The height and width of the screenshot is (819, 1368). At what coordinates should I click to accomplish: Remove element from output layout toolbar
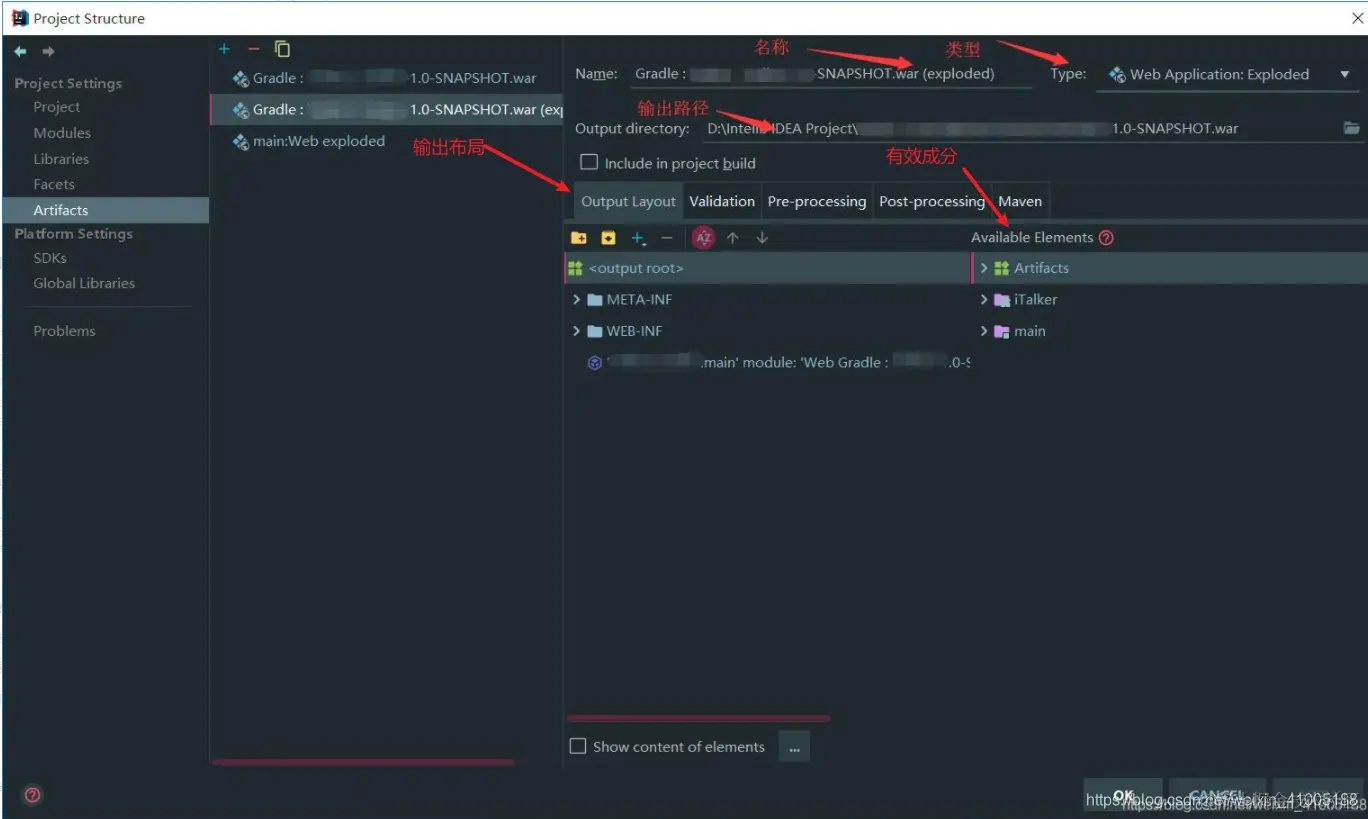667,238
